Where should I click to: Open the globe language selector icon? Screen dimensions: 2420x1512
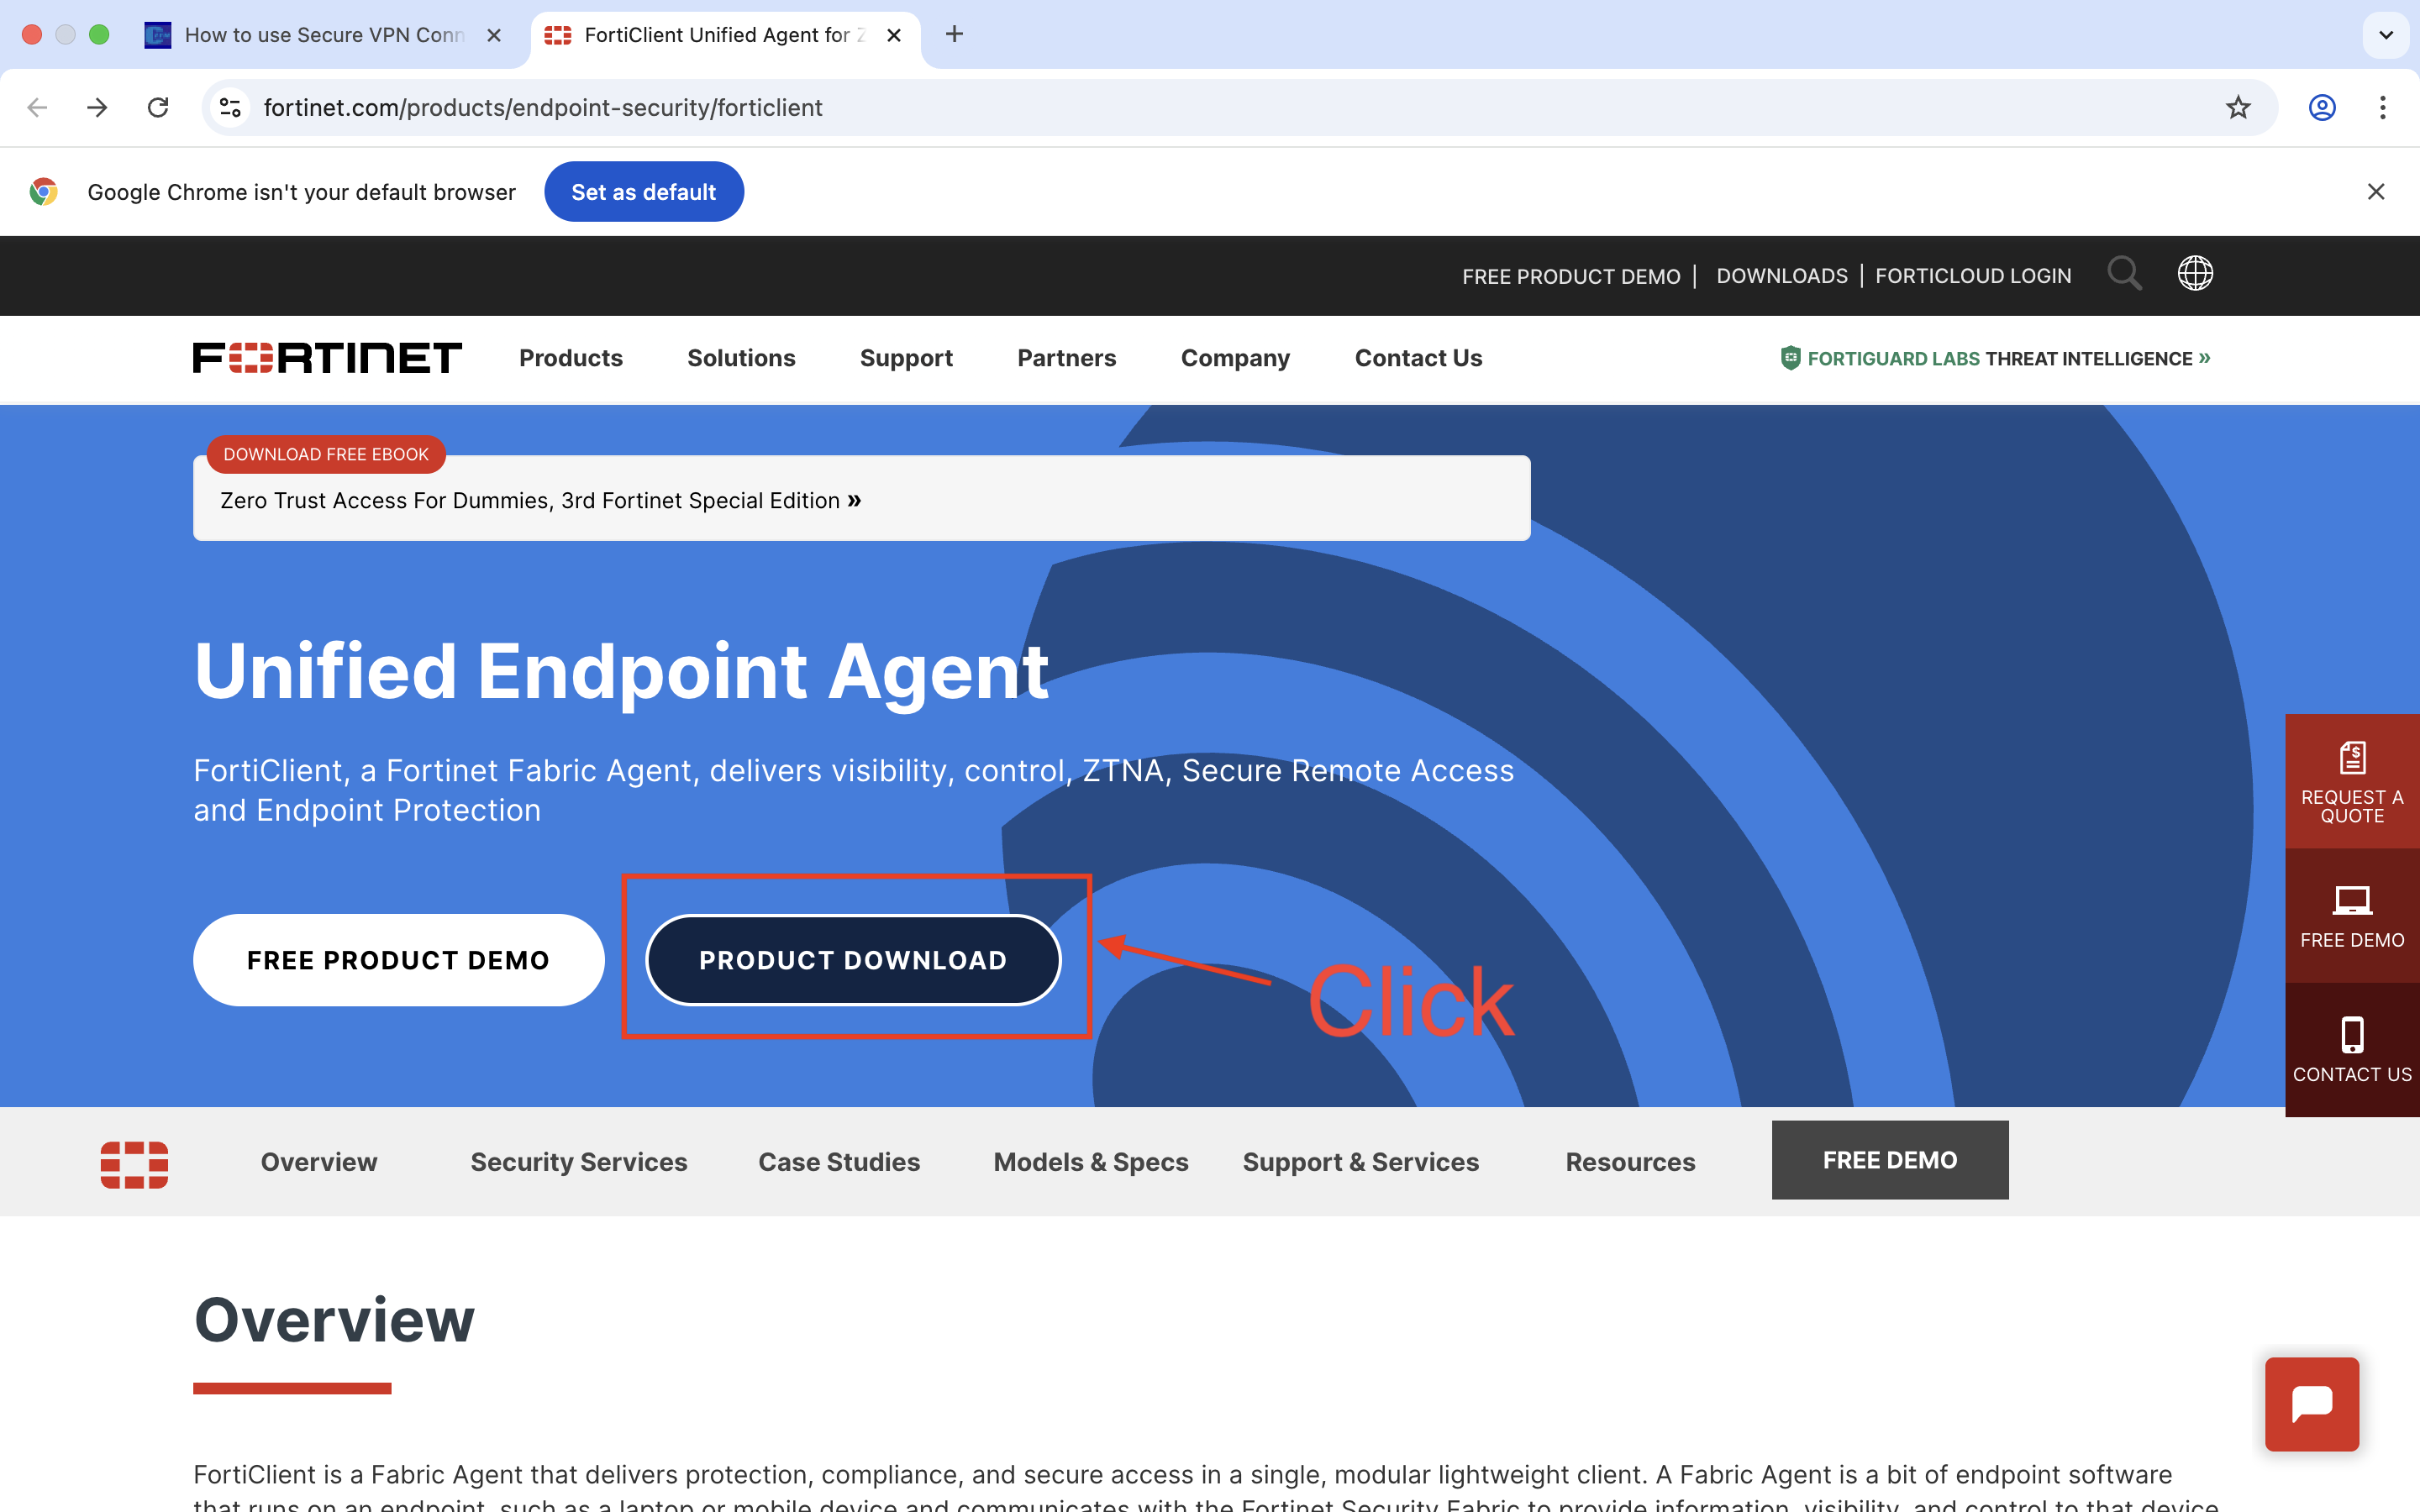pyautogui.click(x=2195, y=273)
